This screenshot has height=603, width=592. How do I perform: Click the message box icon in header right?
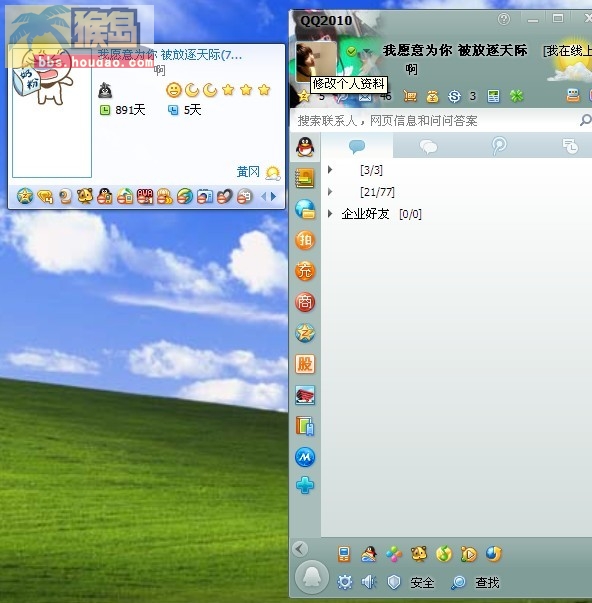[572, 95]
